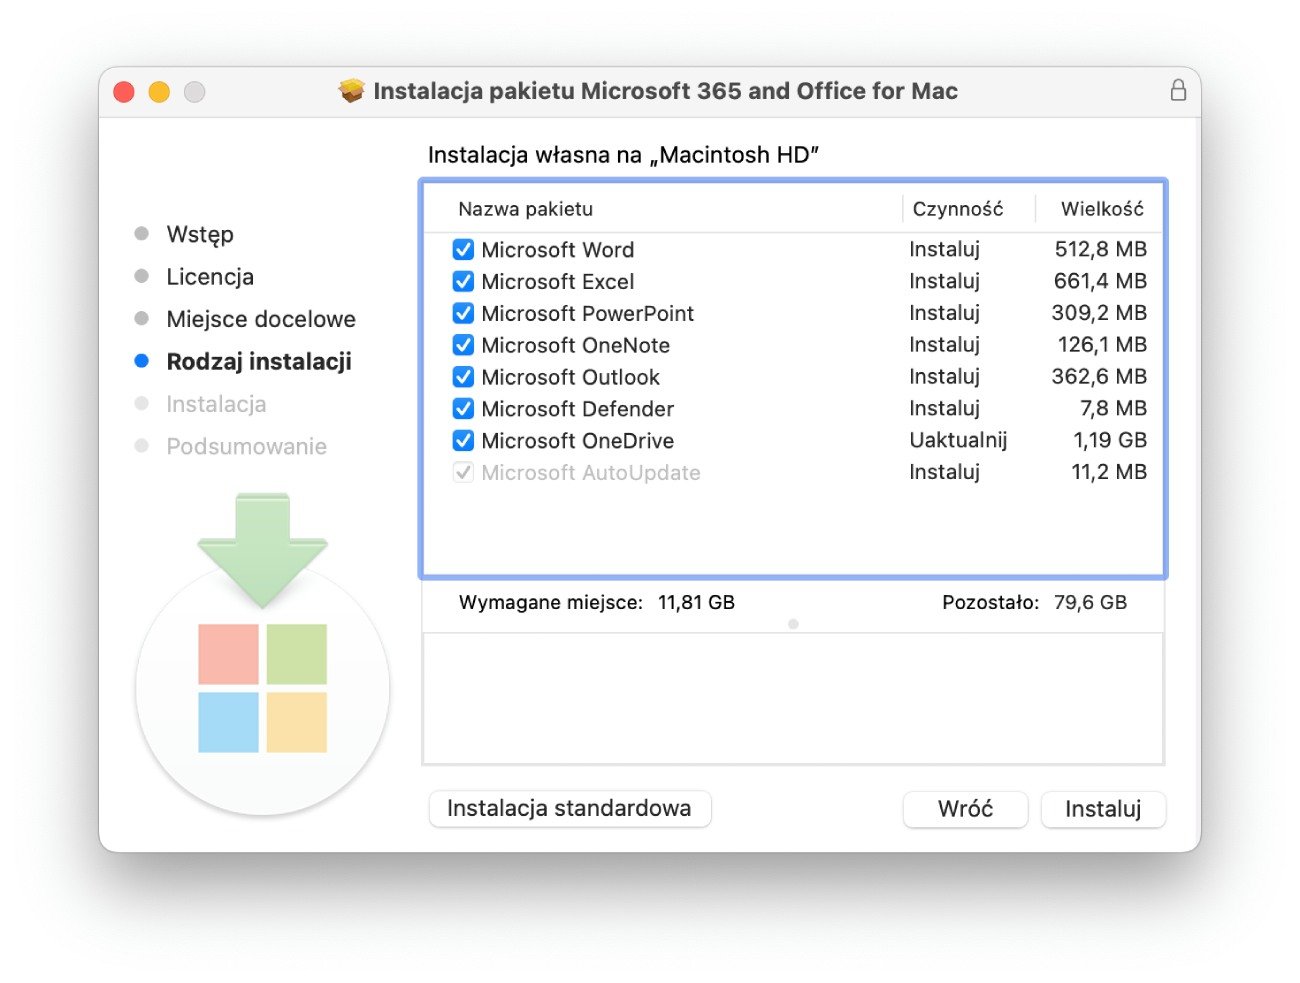Image resolution: width=1300 pixels, height=983 pixels.
Task: Click the required space value 11,81 GB
Action: coord(696,603)
